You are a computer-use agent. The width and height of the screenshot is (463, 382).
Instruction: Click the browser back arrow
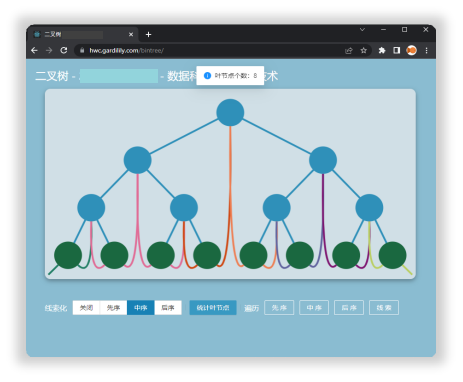point(34,50)
